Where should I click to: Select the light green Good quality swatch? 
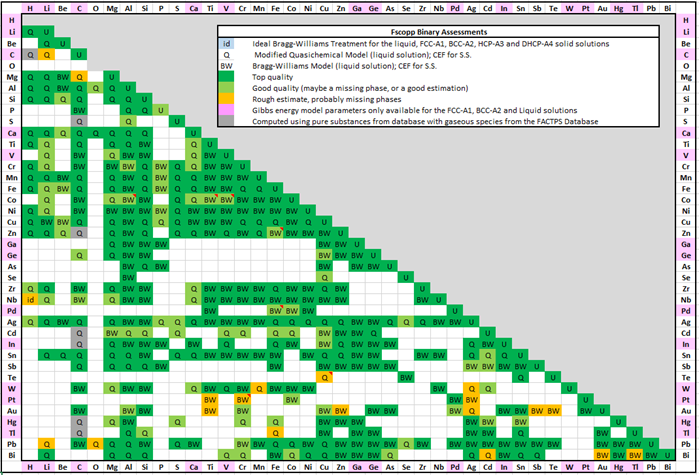point(226,87)
